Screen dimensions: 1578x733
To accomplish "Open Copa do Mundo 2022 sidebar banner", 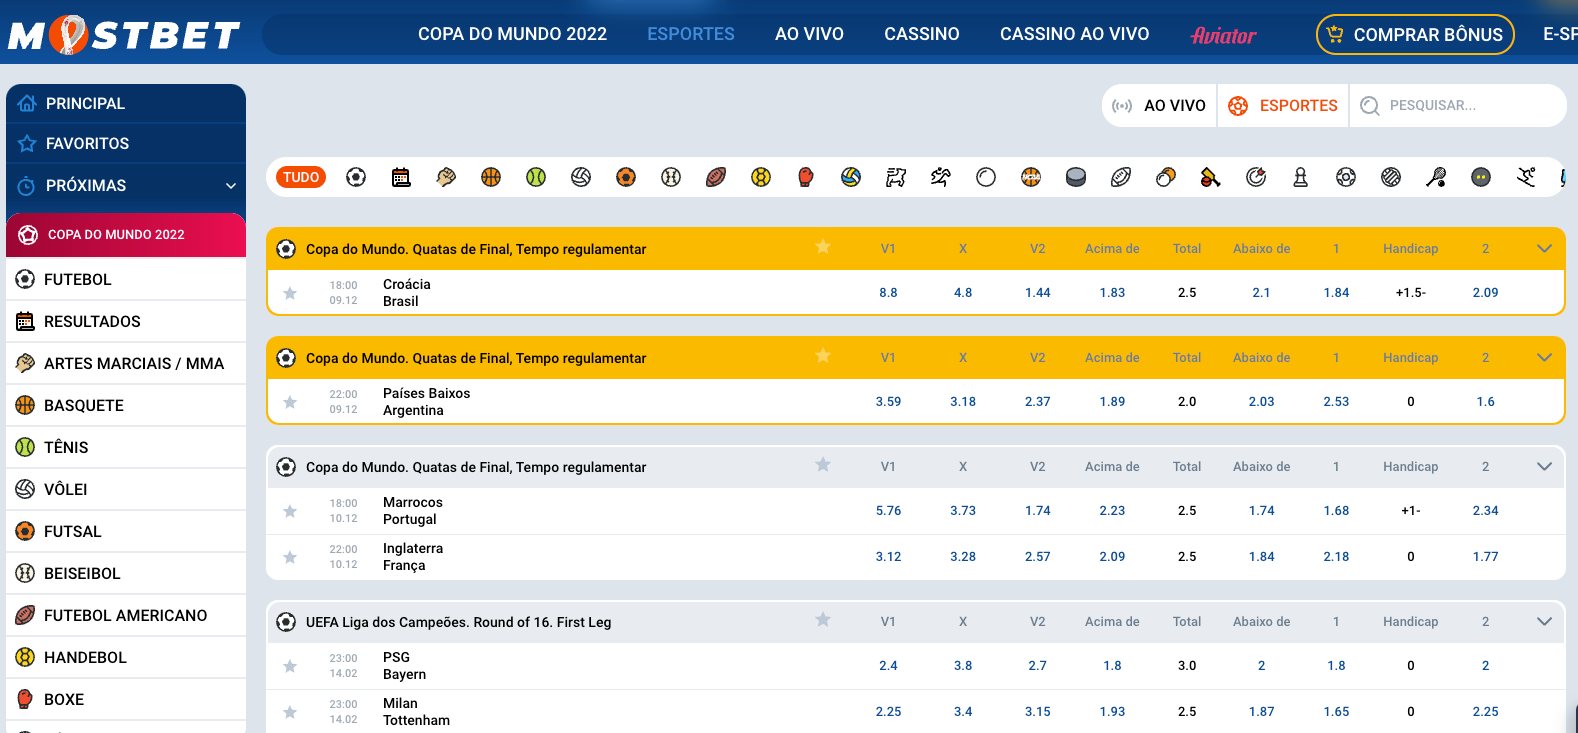I will pos(126,235).
